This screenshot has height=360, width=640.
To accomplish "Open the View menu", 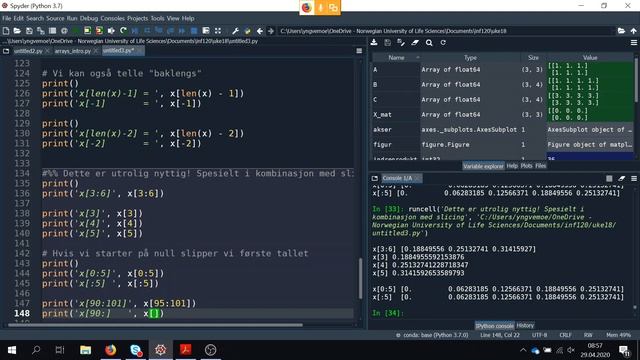I will (x=173, y=18).
